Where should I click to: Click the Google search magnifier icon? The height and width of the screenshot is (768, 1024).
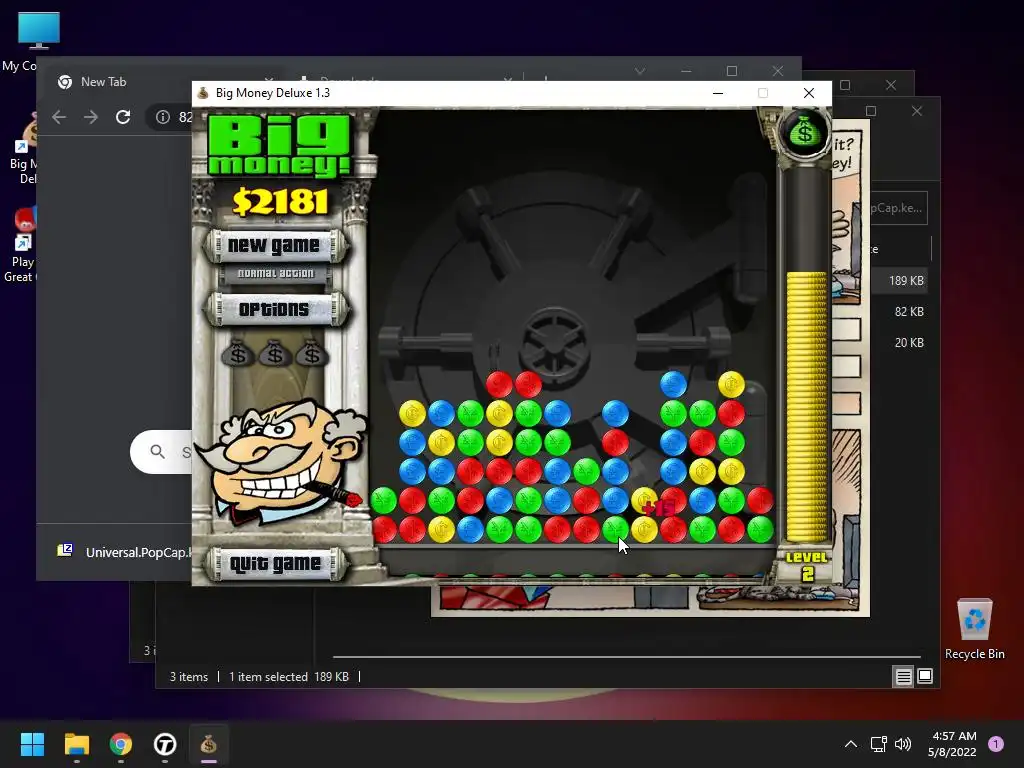tap(157, 451)
